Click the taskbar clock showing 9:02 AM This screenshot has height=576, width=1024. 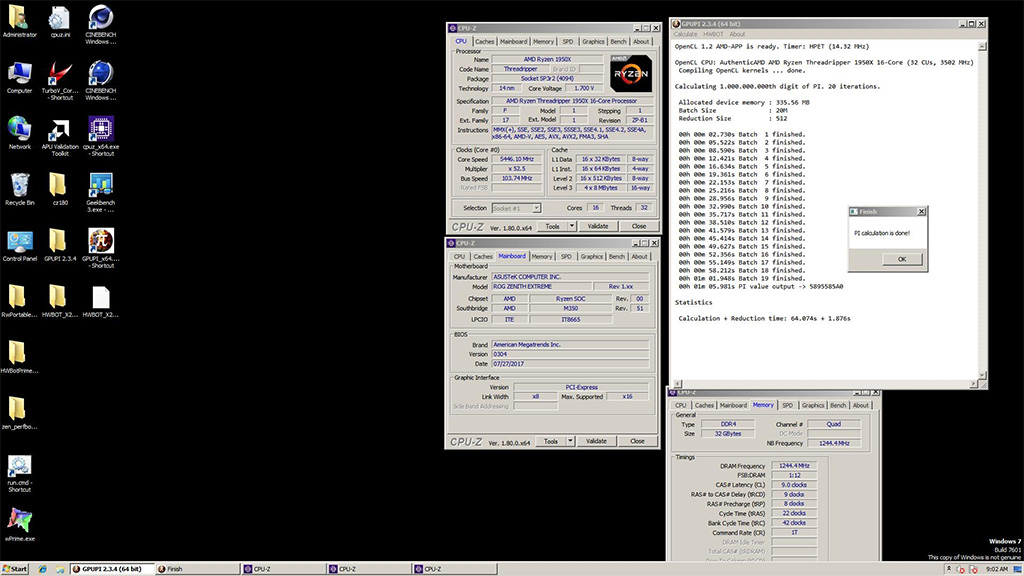pyautogui.click(x=997, y=569)
